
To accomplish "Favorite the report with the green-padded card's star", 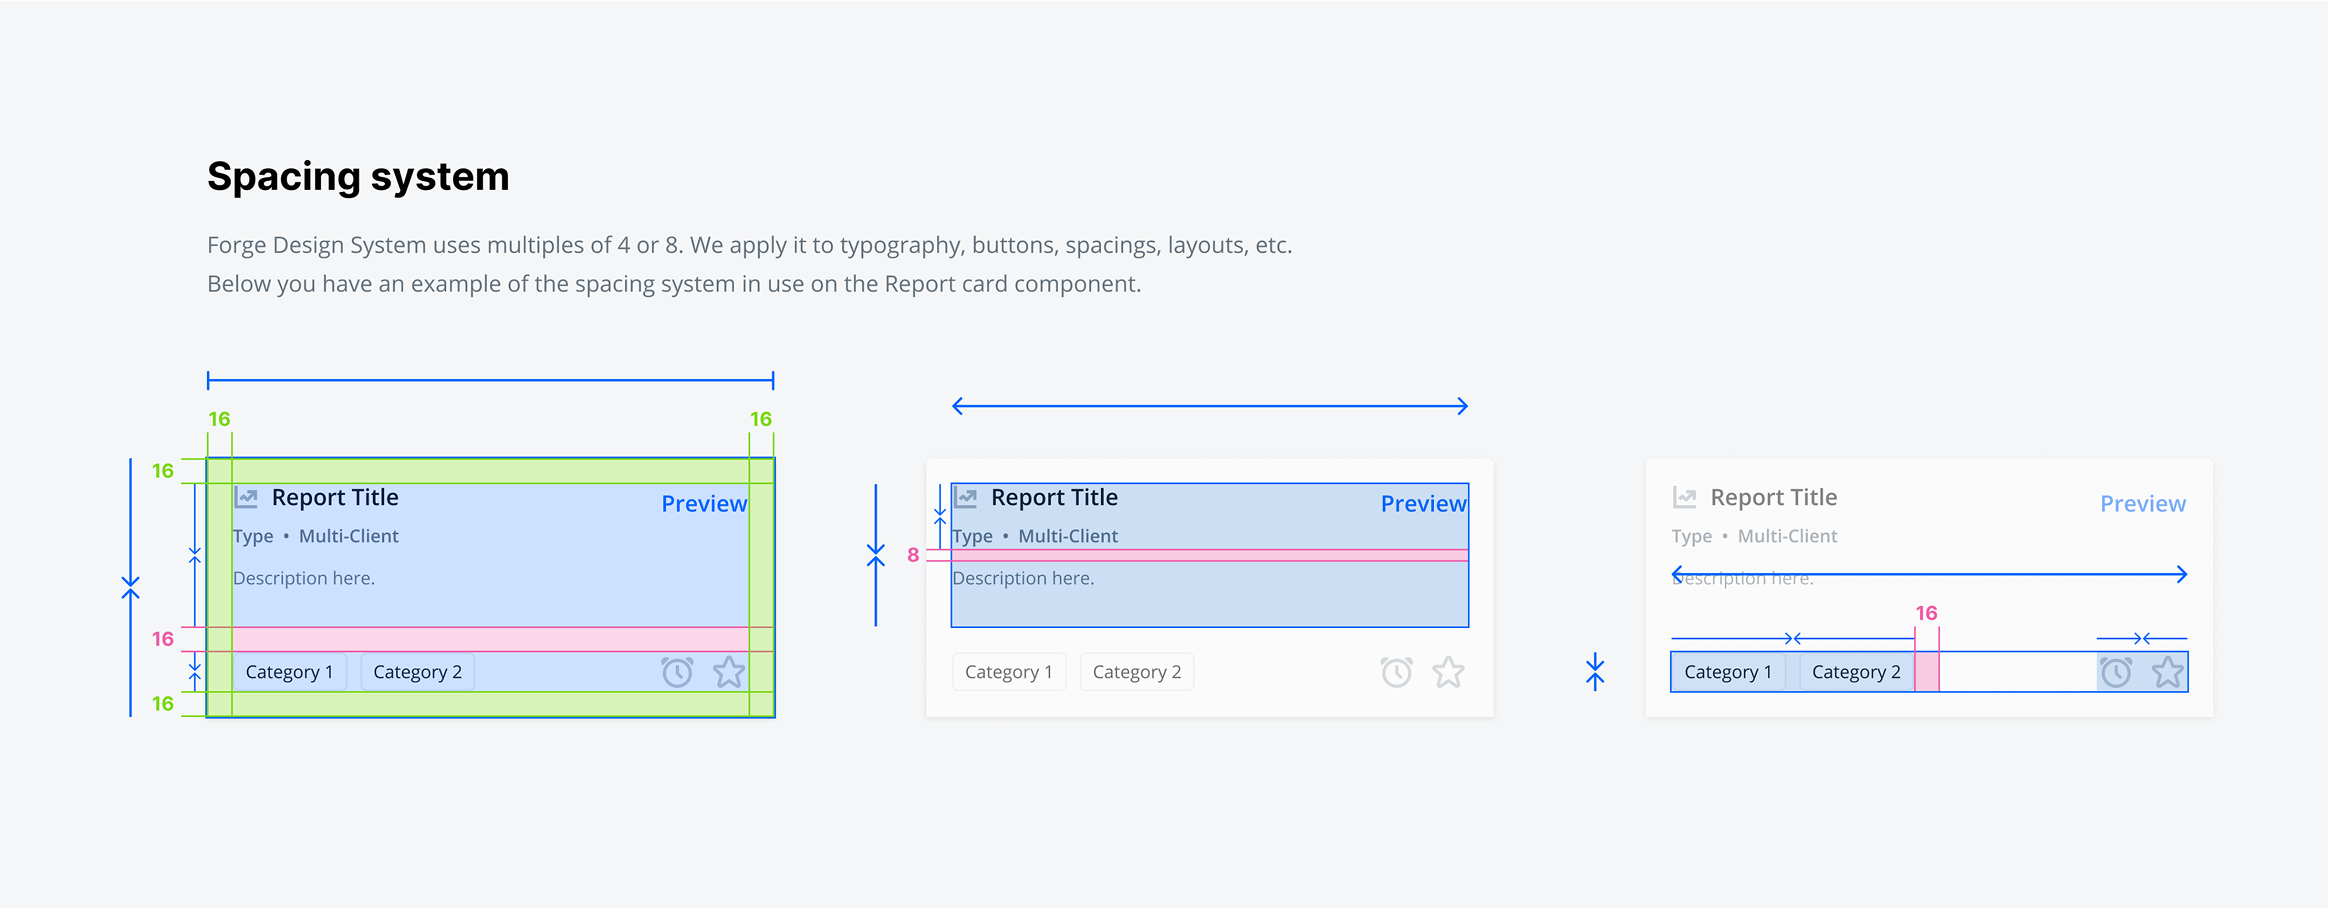I will (729, 672).
